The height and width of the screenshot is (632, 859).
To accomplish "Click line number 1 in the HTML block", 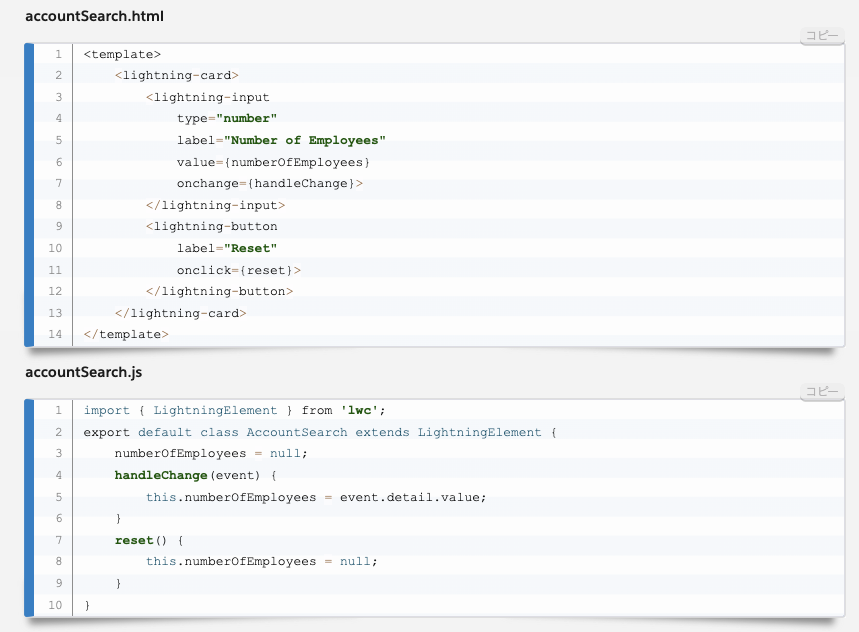I will [x=58, y=54].
